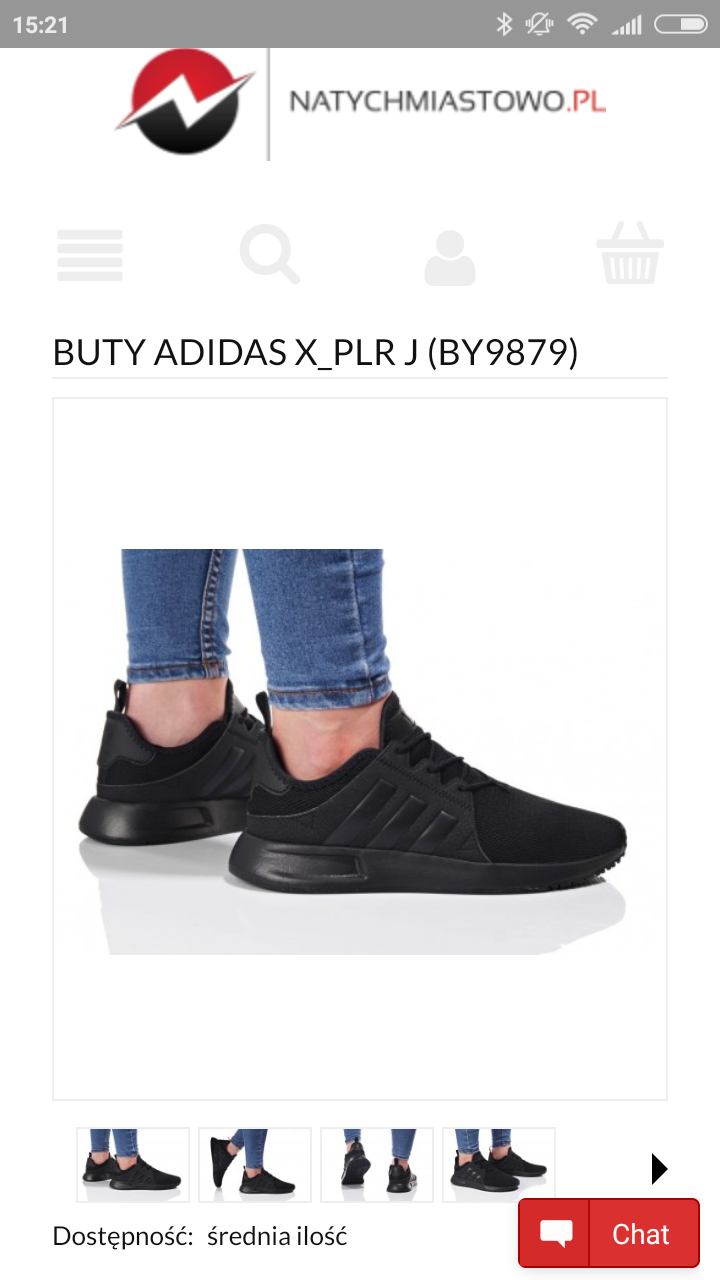Tap the magnifying glass search icon
The height and width of the screenshot is (1280, 720).
tap(270, 255)
